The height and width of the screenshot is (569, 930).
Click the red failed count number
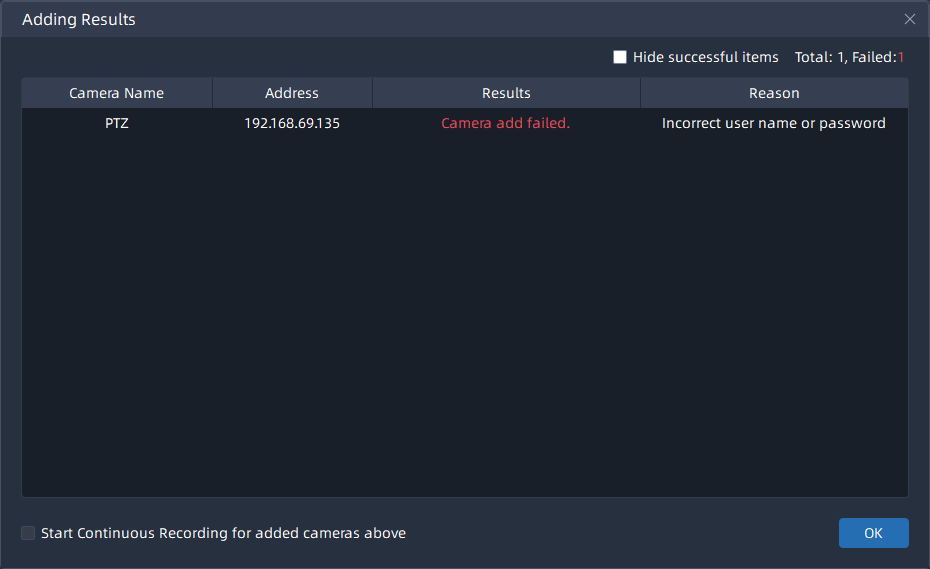(901, 57)
